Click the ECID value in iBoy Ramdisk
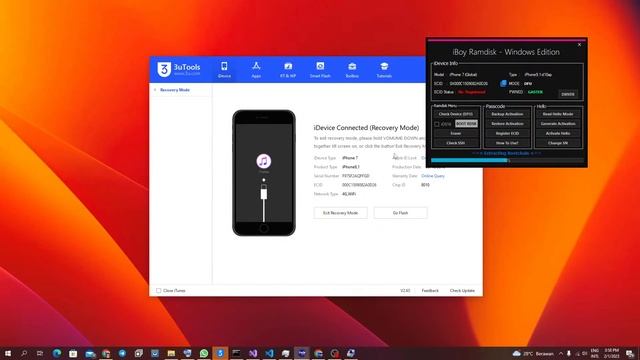Image resolution: width=640 pixels, height=360 pixels. [x=469, y=83]
